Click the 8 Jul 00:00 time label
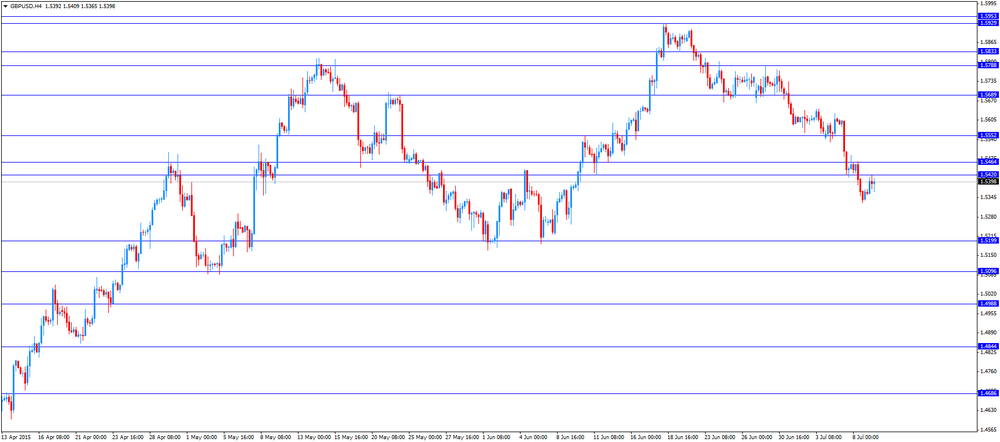This screenshot has width=1000, height=442. click(x=864, y=438)
